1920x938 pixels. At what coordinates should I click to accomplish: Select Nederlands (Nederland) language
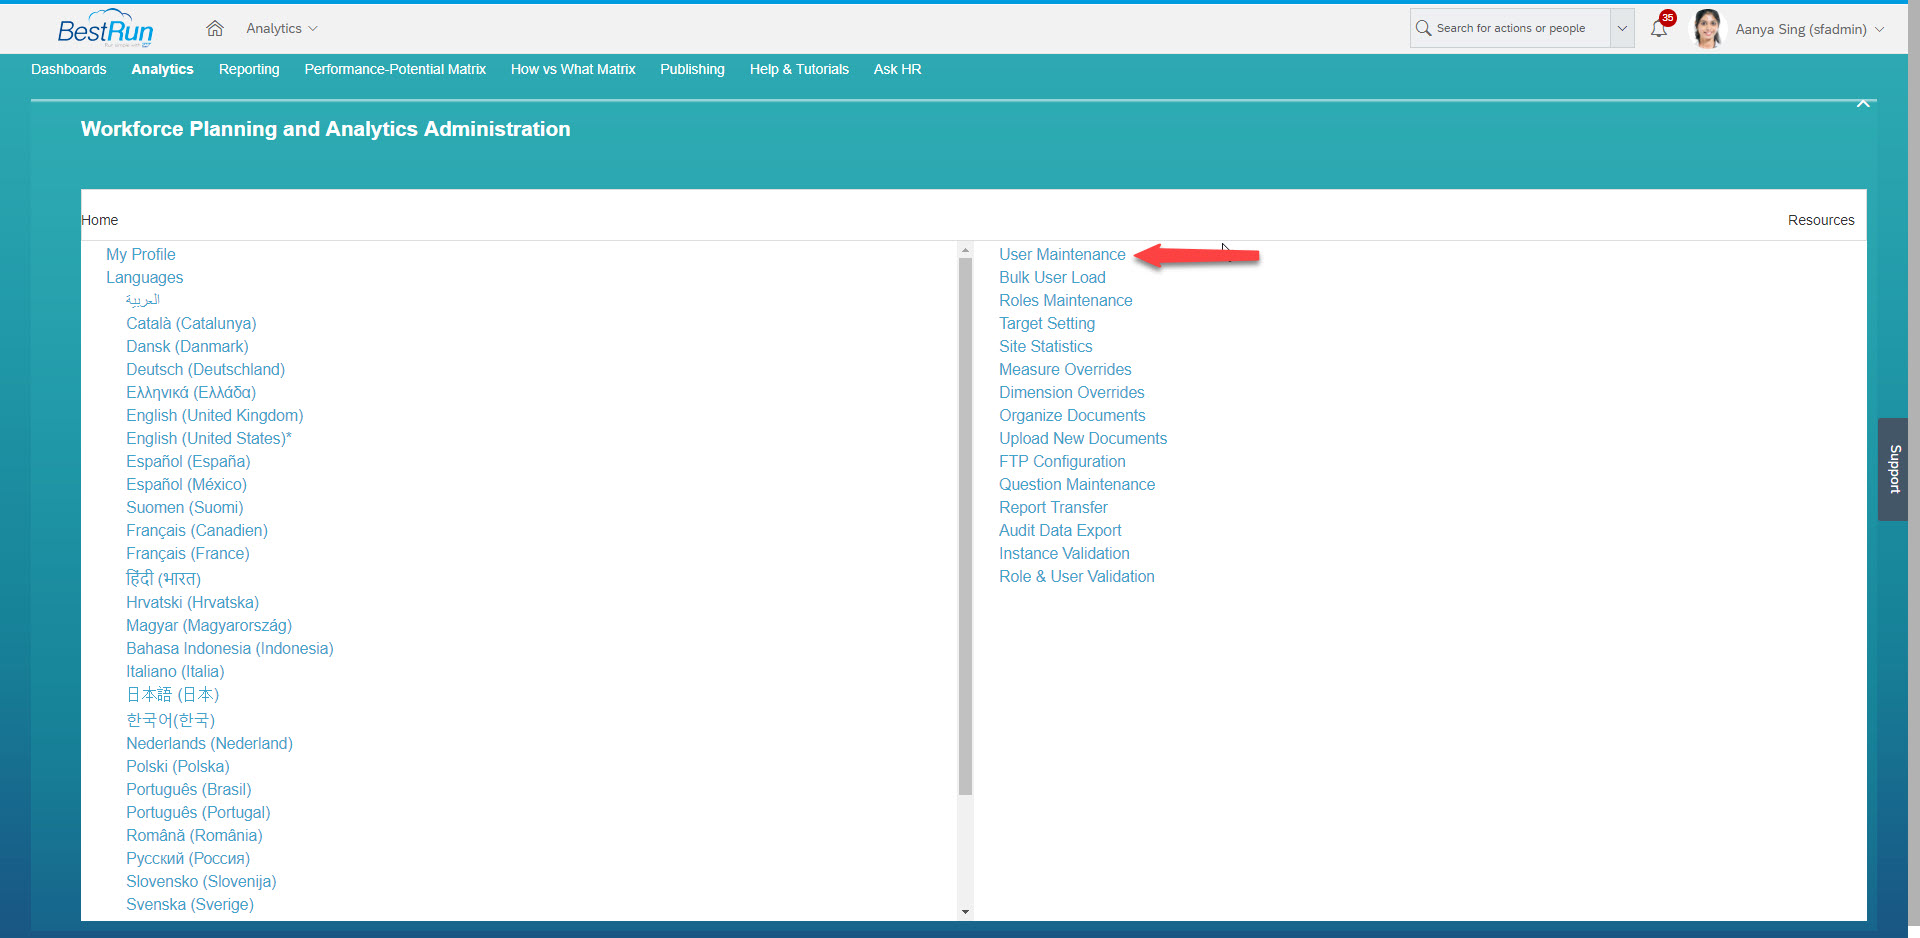click(x=209, y=743)
